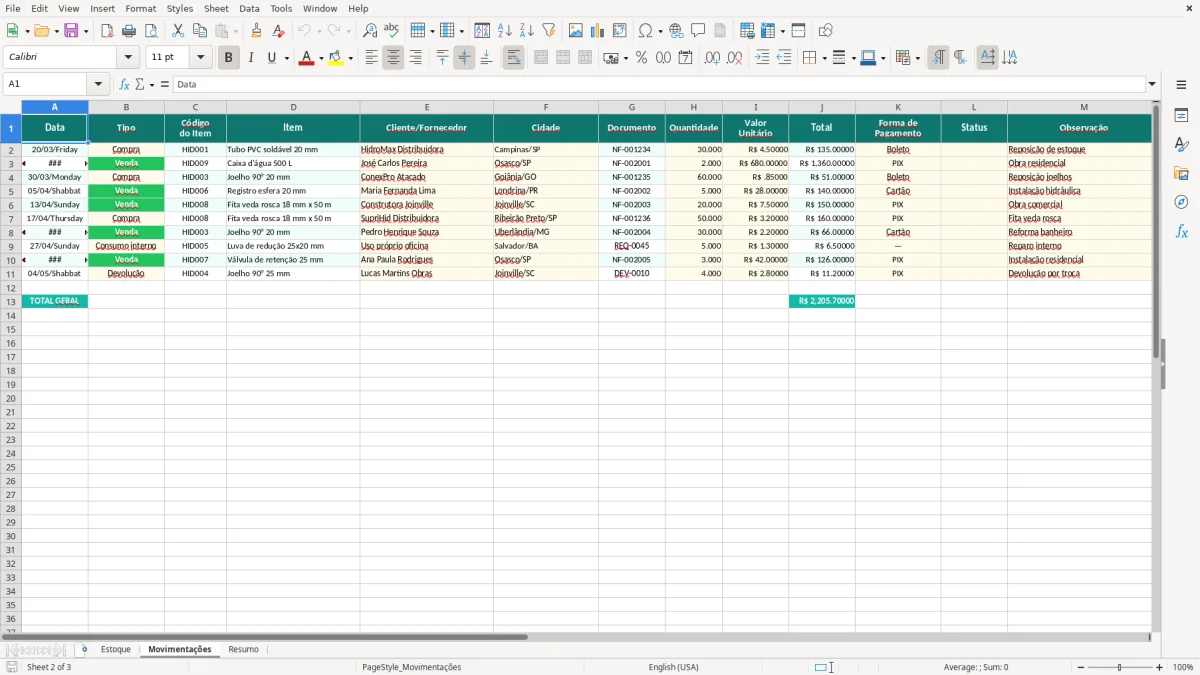
Task: Open the Paste options dropdown arrow
Action: tap(235, 31)
